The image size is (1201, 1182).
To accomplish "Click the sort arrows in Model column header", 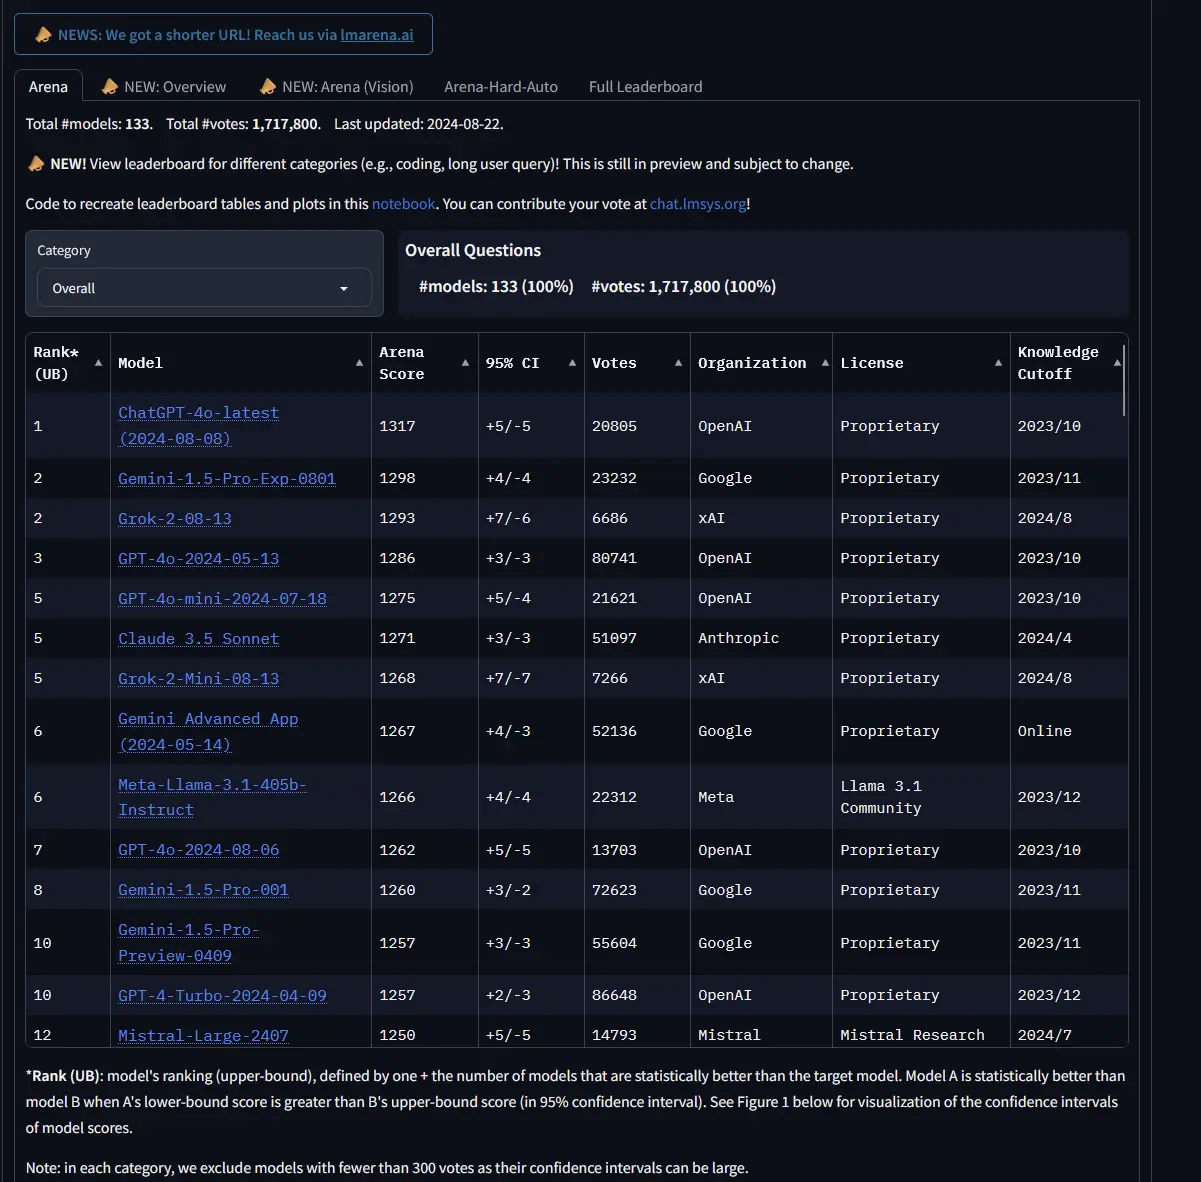I will tap(359, 363).
